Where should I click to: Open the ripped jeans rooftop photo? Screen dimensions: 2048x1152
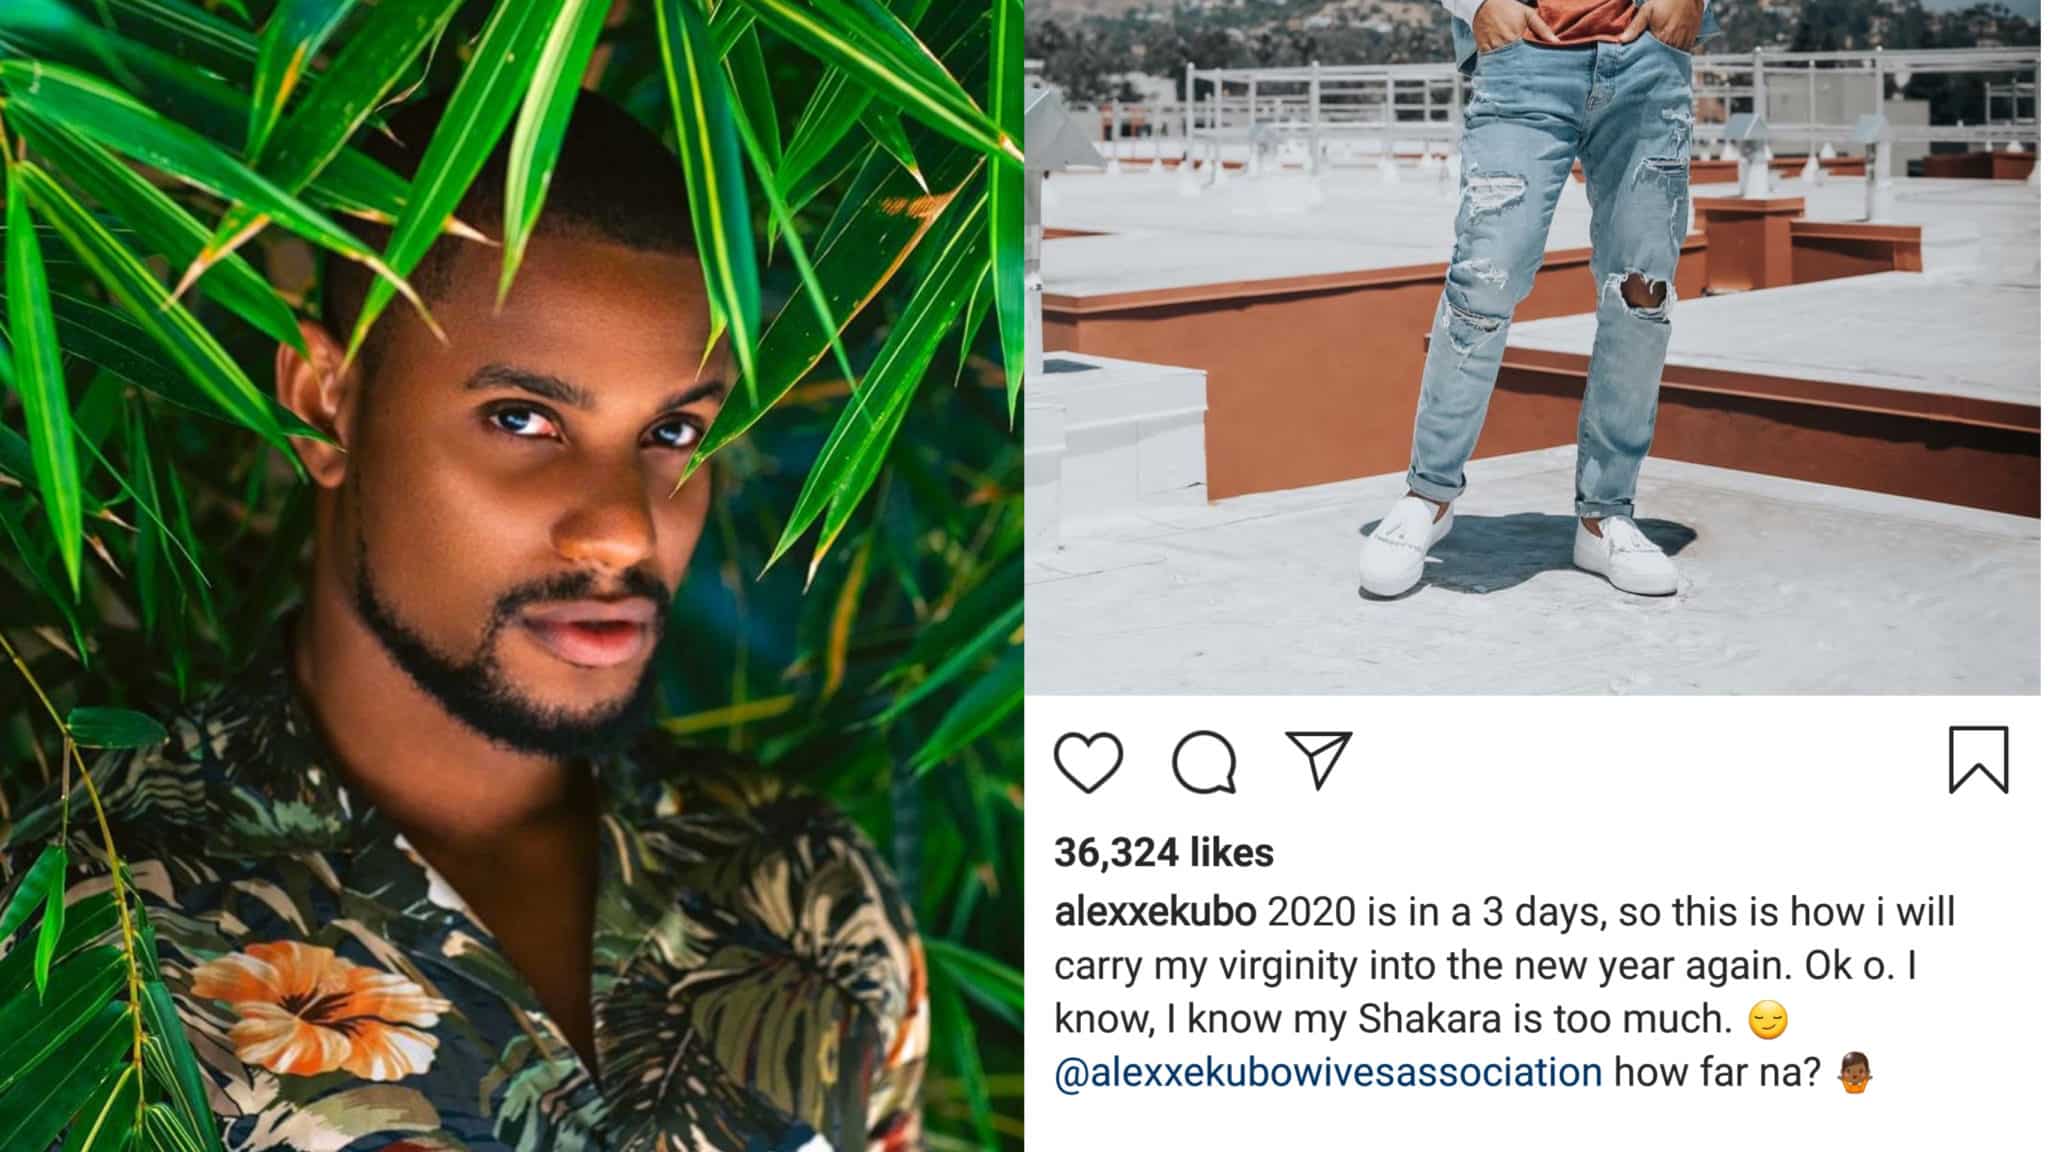[1532, 347]
